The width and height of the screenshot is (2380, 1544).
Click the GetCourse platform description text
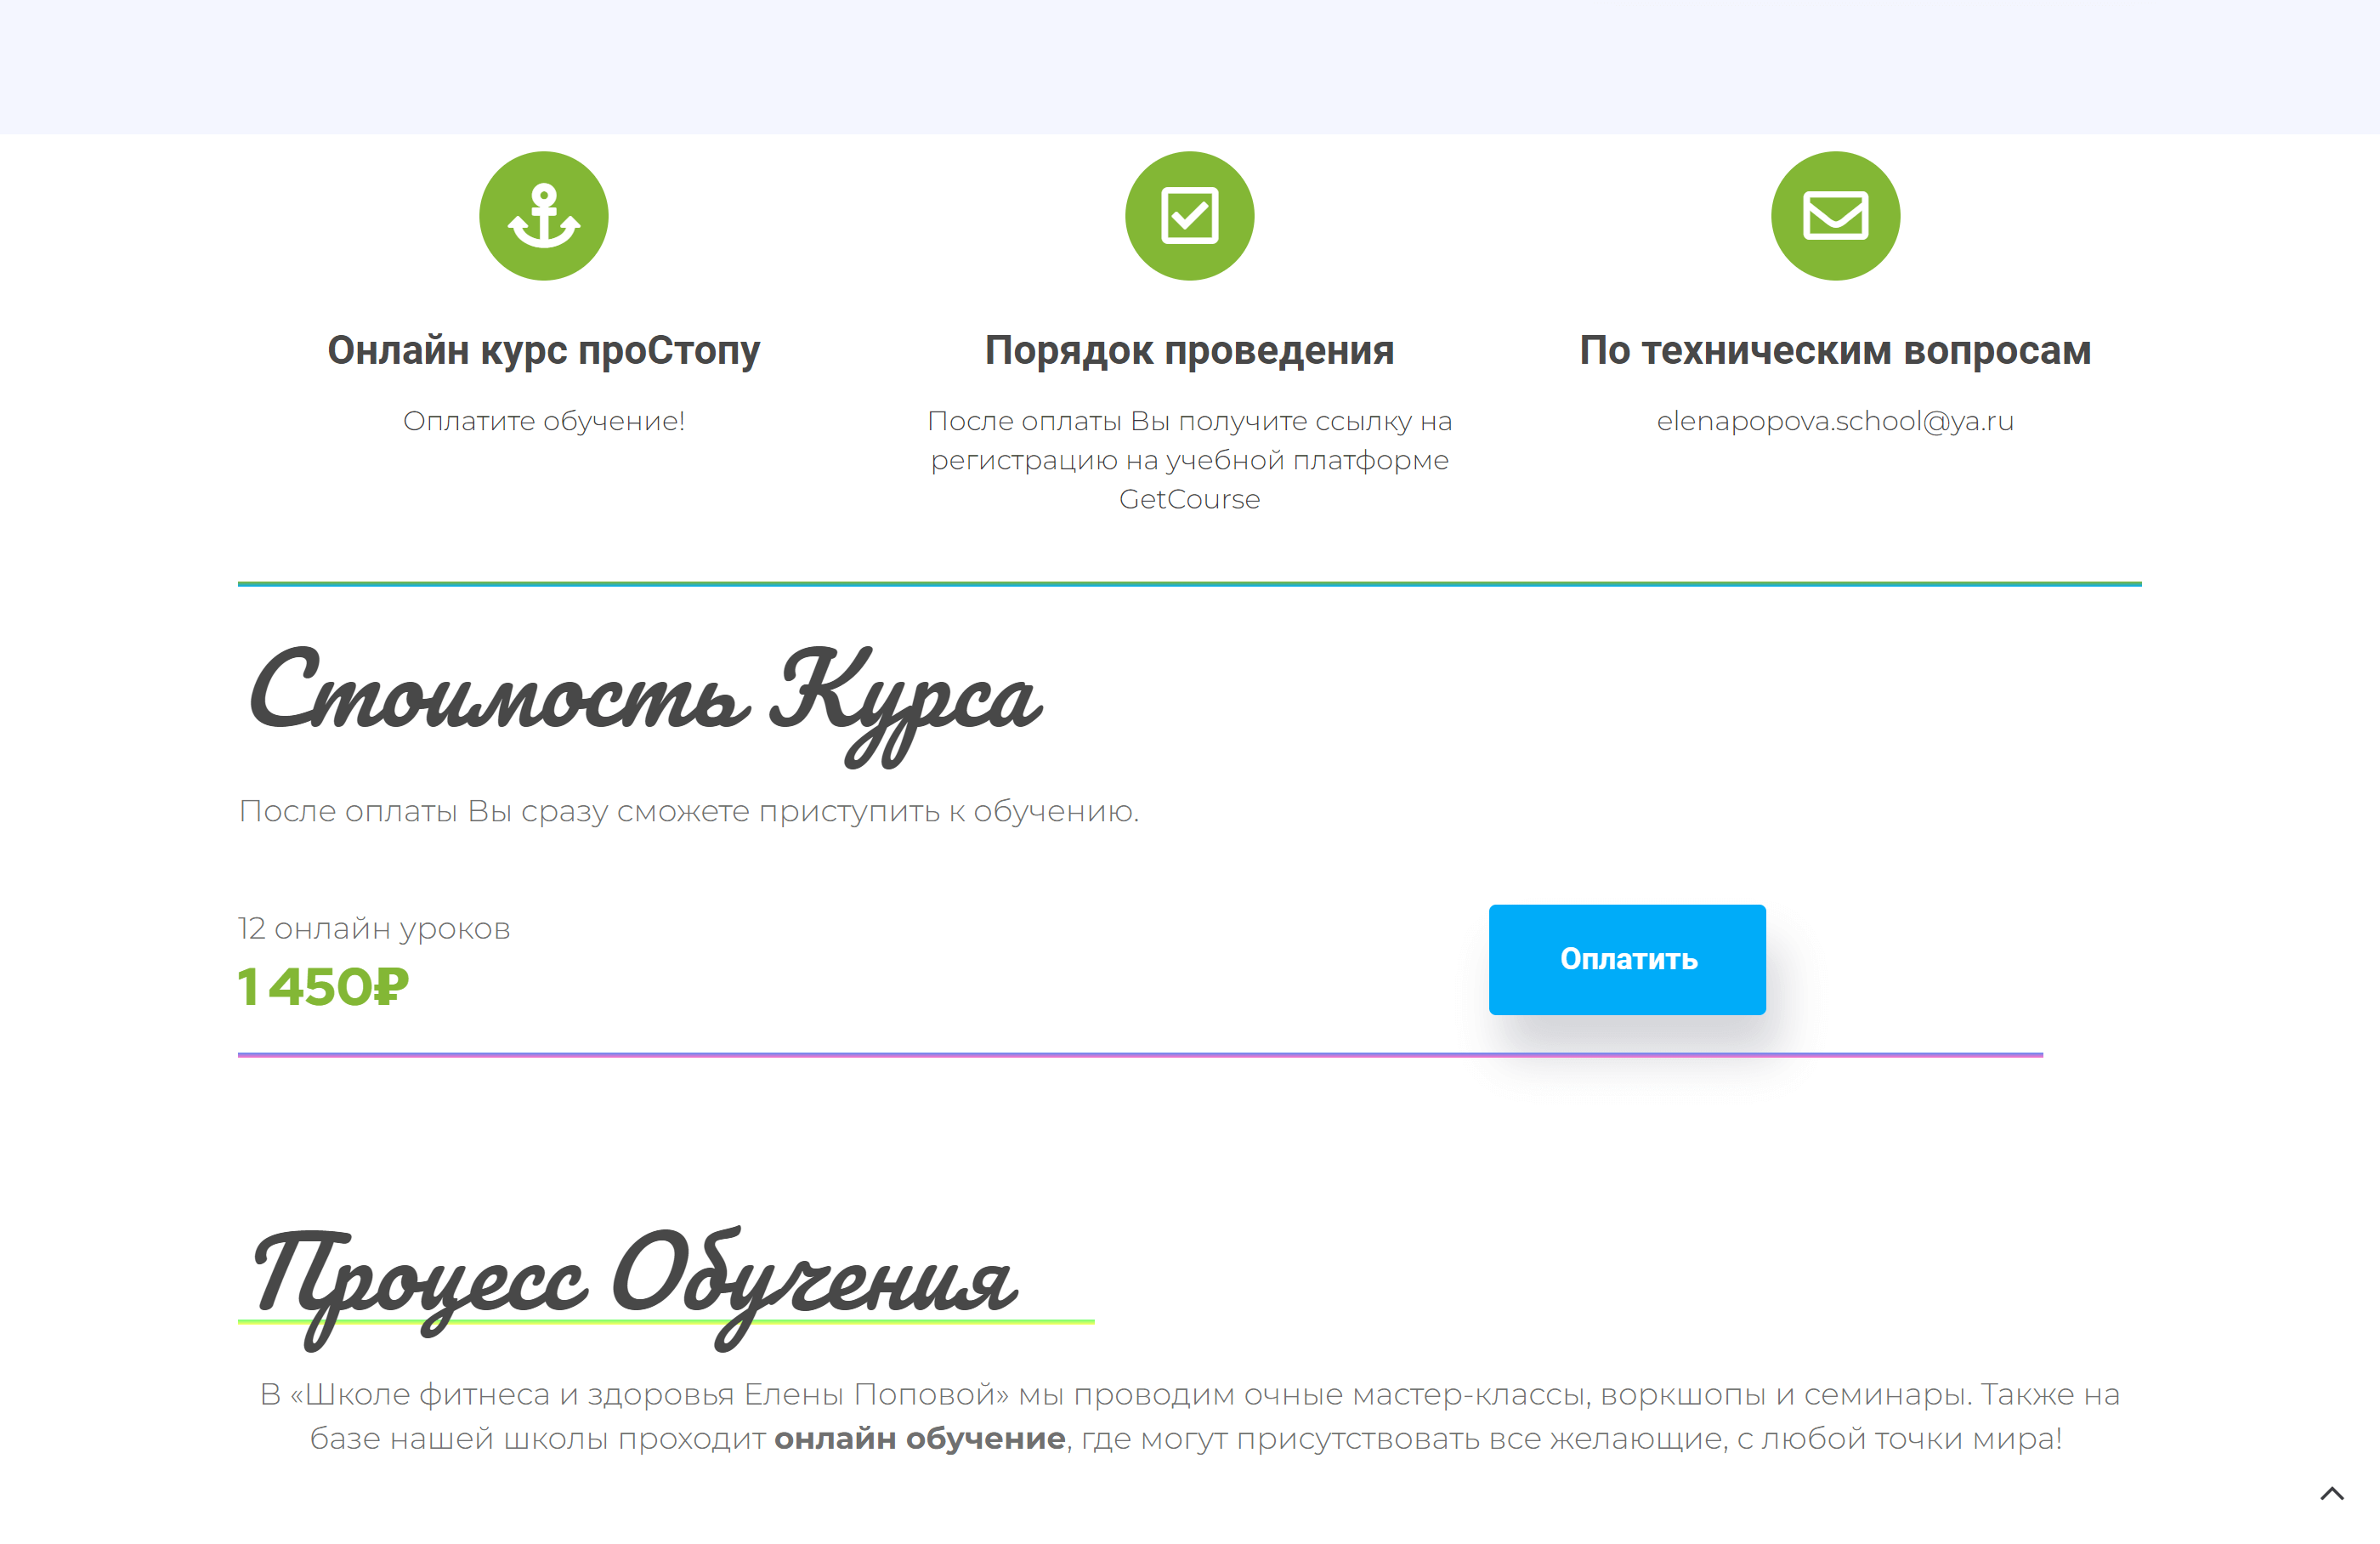tap(1190, 460)
